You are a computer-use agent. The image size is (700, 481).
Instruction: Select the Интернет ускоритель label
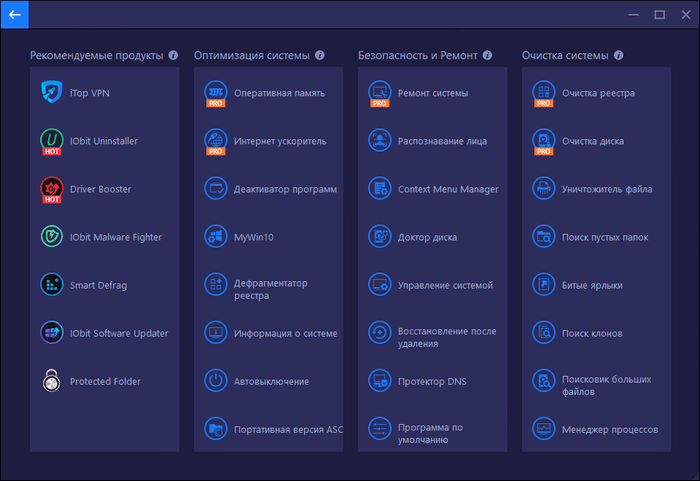280,141
